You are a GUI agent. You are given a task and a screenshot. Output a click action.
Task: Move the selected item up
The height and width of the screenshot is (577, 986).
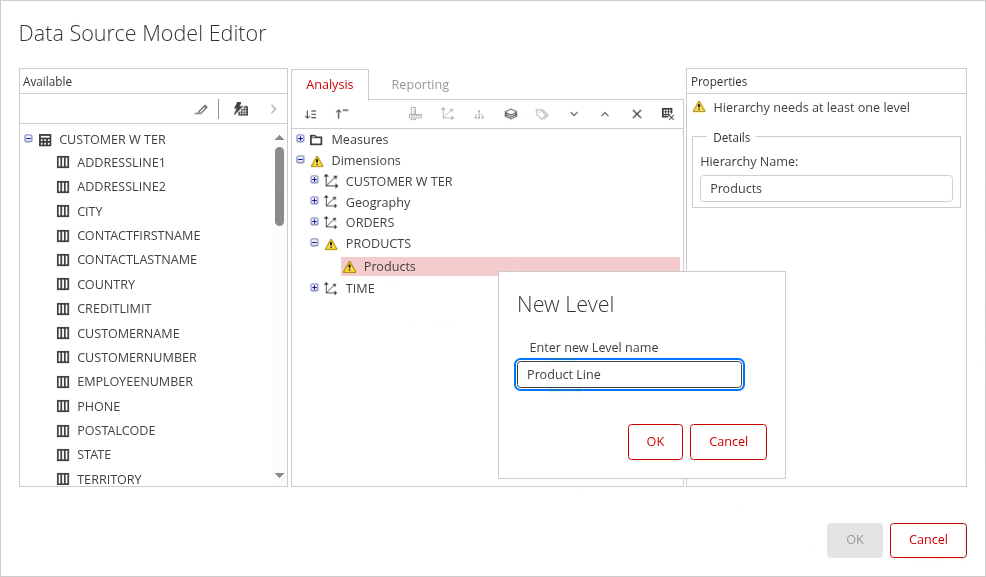tap(605, 114)
